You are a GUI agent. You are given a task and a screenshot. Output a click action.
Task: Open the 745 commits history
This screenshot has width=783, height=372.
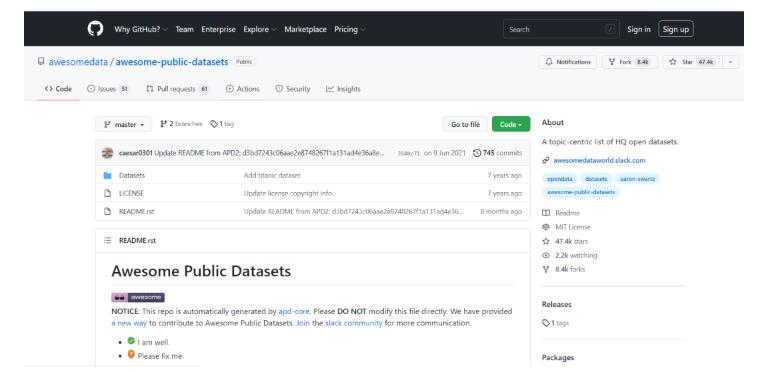point(497,153)
